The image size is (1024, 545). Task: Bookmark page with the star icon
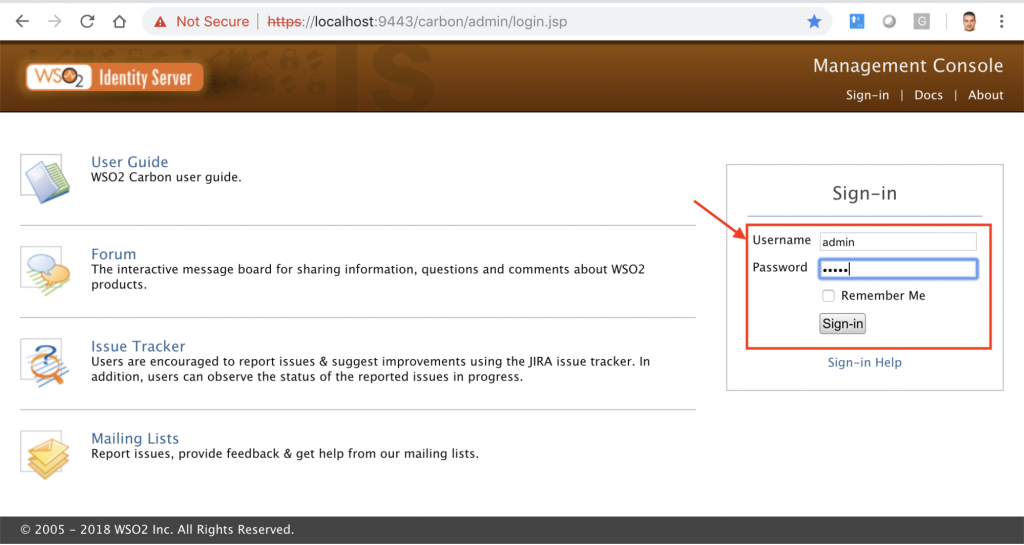(814, 21)
